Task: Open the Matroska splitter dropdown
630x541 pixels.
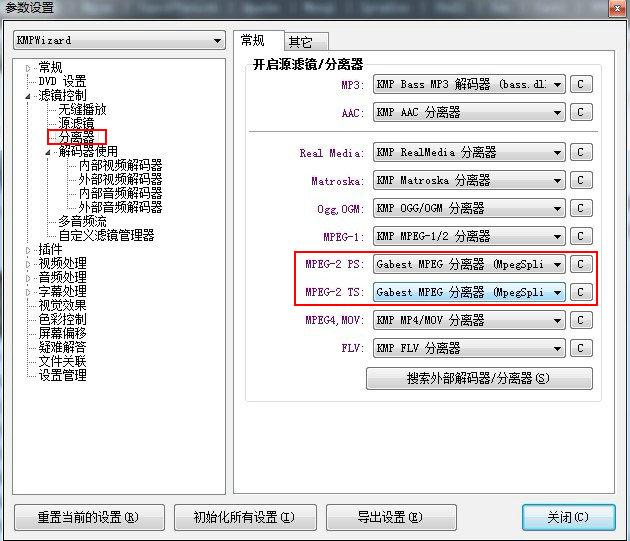Action: (469, 180)
